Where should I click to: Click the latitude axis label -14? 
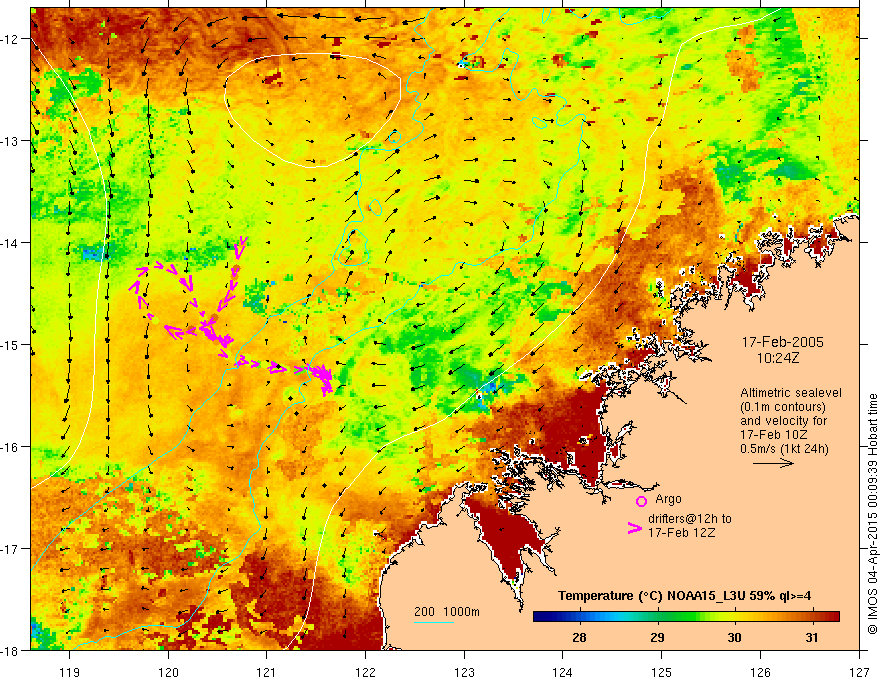click(x=10, y=243)
